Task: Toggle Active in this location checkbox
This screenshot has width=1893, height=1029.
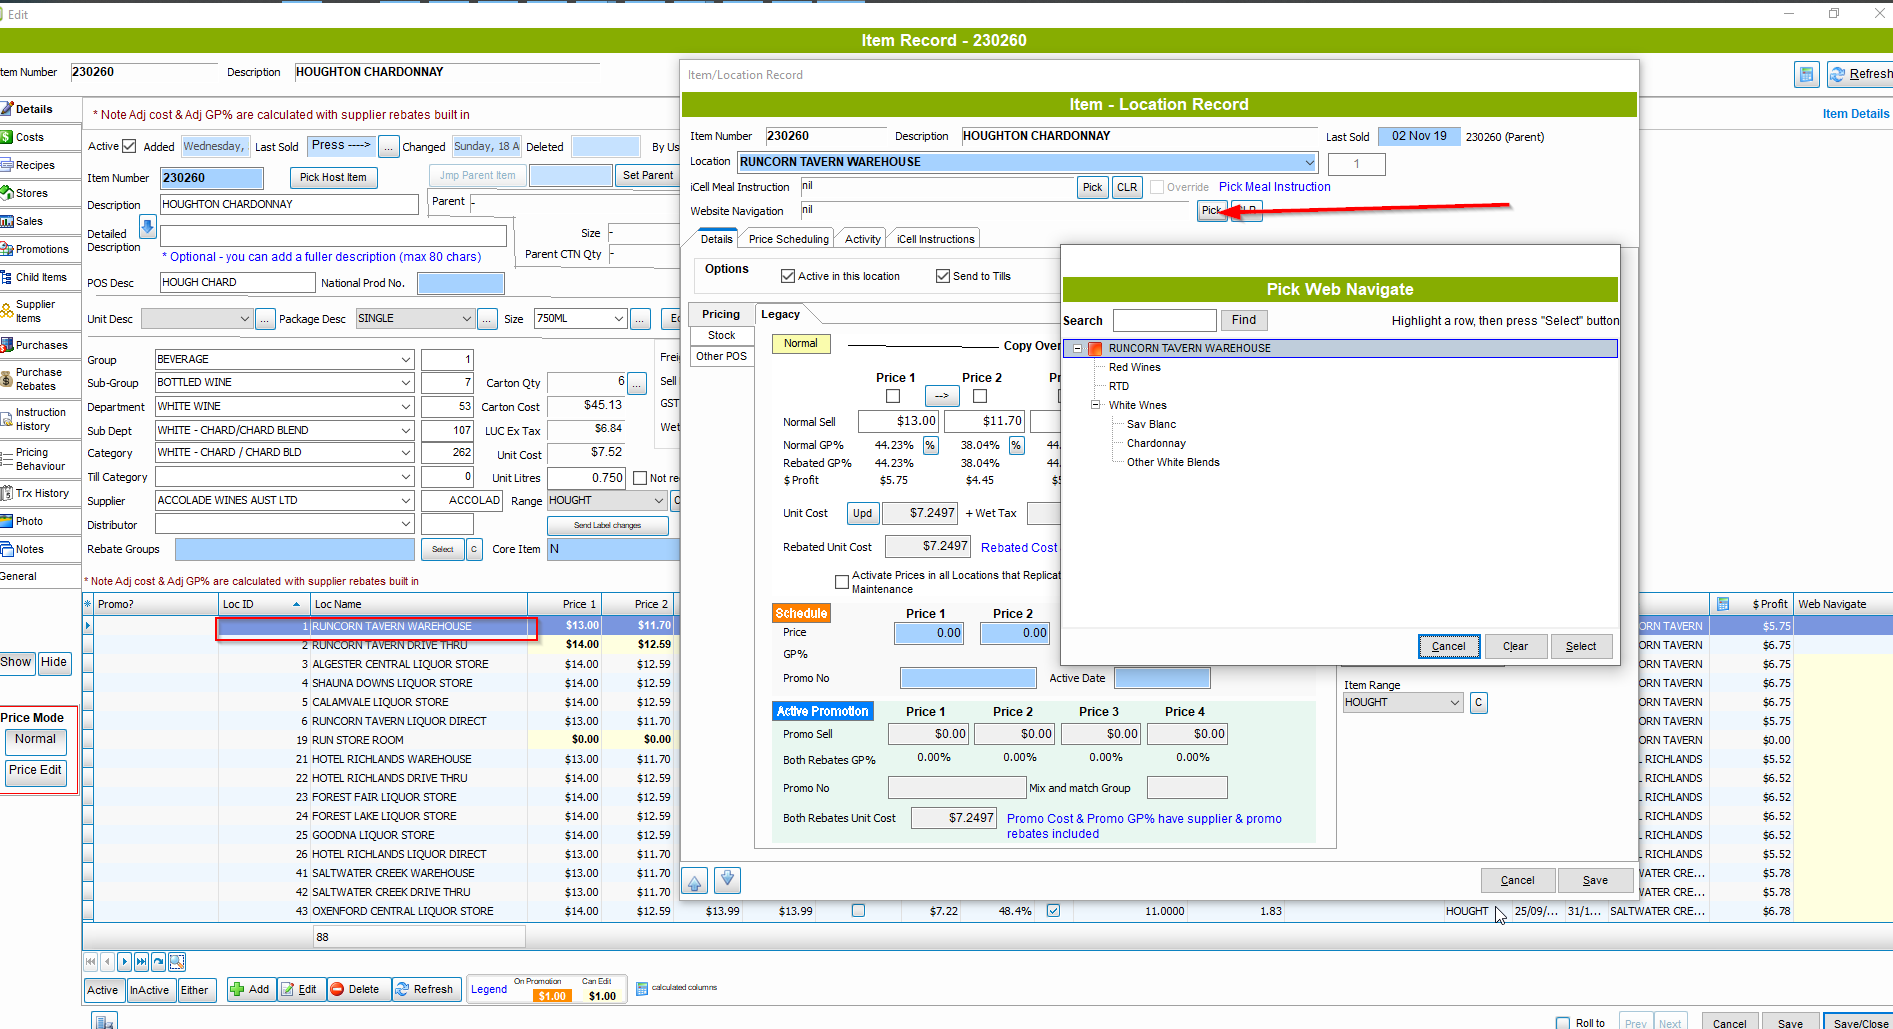Action: click(788, 276)
